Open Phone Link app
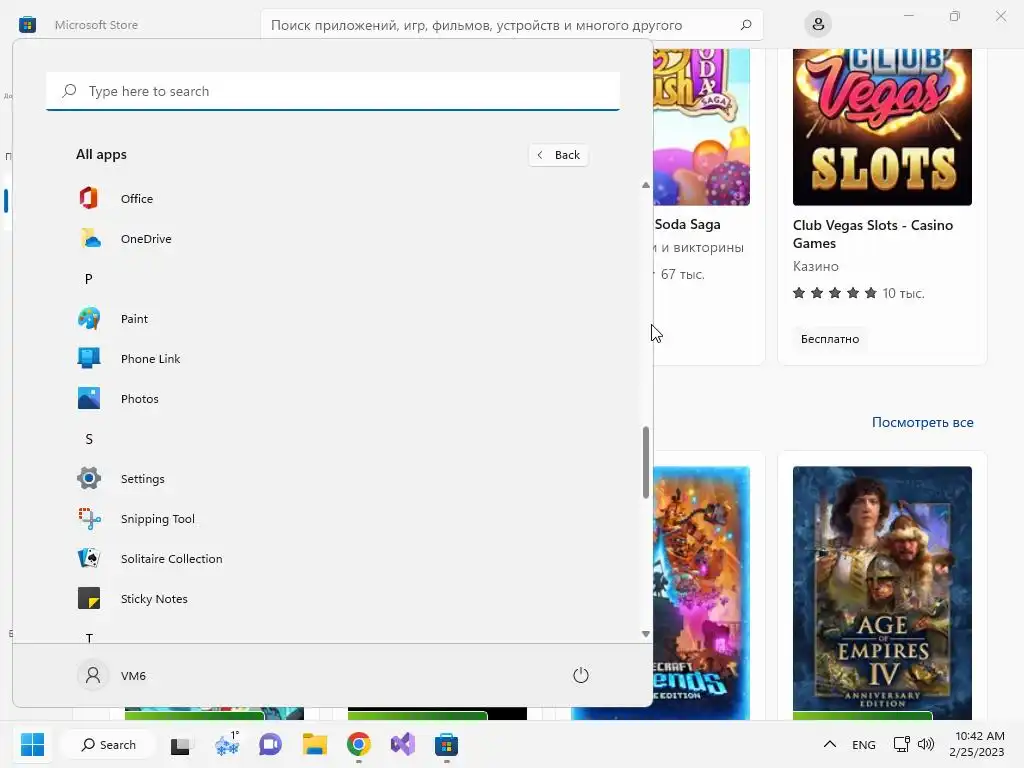 pos(332,359)
